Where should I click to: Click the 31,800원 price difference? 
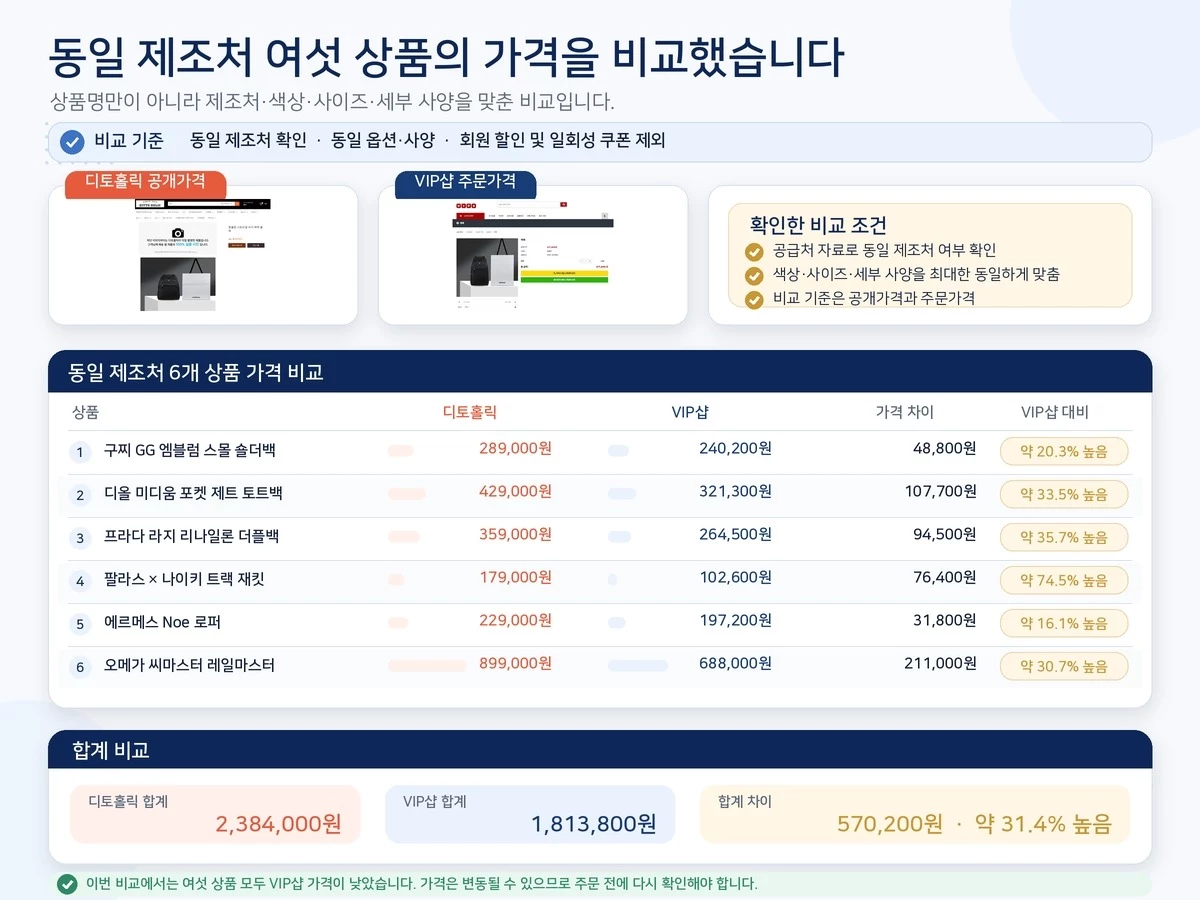[x=945, y=621]
